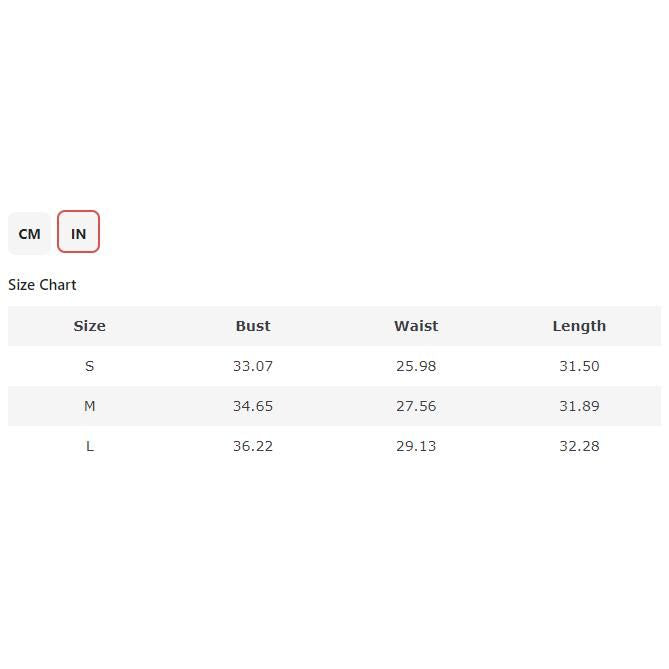
Task: Click the Waist column header
Action: [416, 326]
